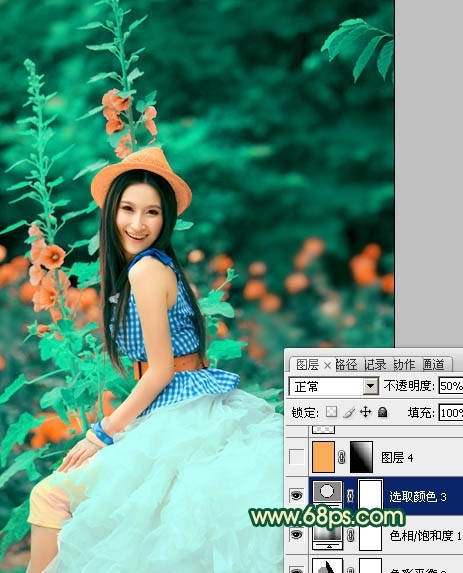Click the 不透明度 opacity field showing 50%
The height and width of the screenshot is (573, 463).
(451, 386)
